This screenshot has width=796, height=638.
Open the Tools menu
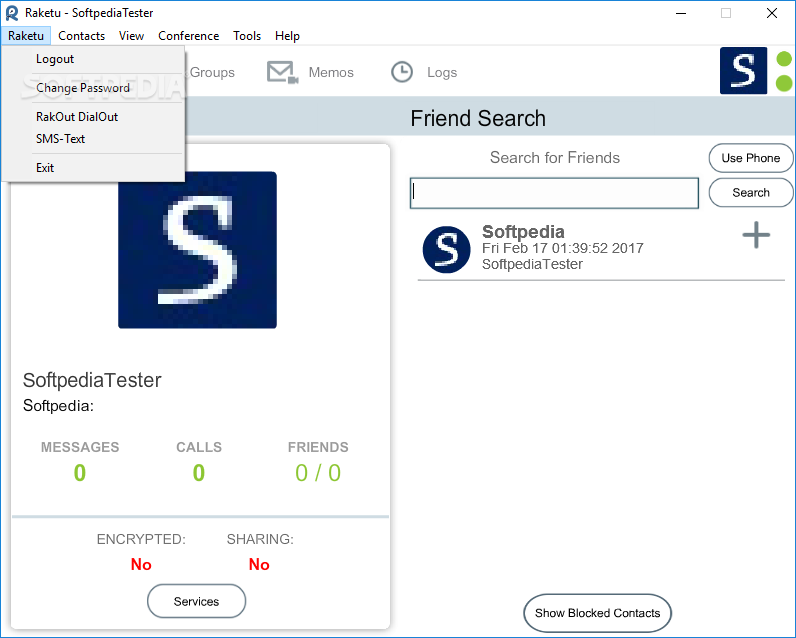[x=247, y=36]
